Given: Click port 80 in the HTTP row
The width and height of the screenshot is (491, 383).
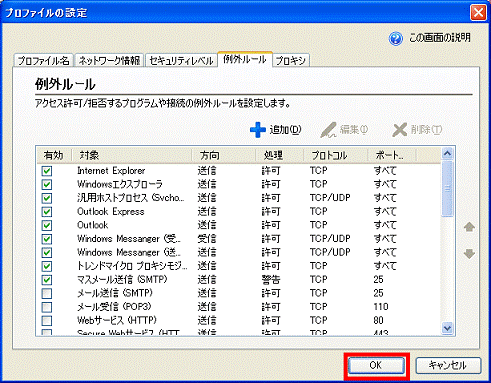Looking at the screenshot, I should coord(379,320).
